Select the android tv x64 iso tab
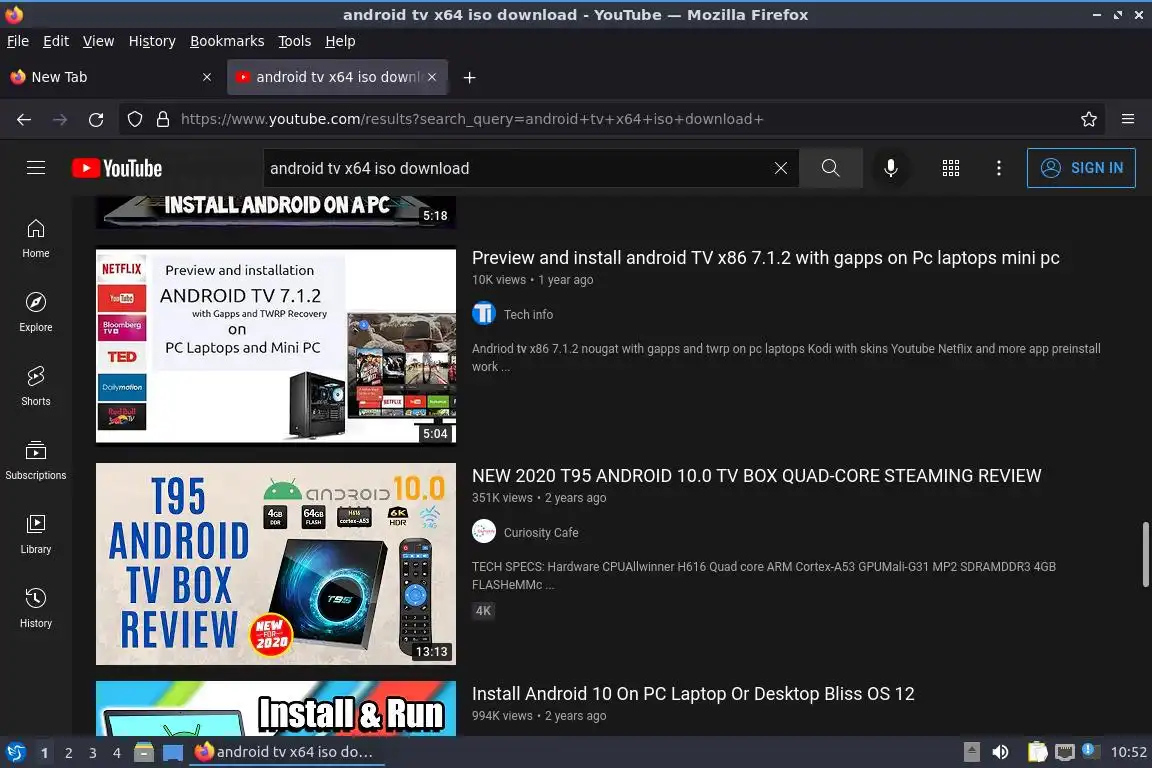 pyautogui.click(x=337, y=77)
